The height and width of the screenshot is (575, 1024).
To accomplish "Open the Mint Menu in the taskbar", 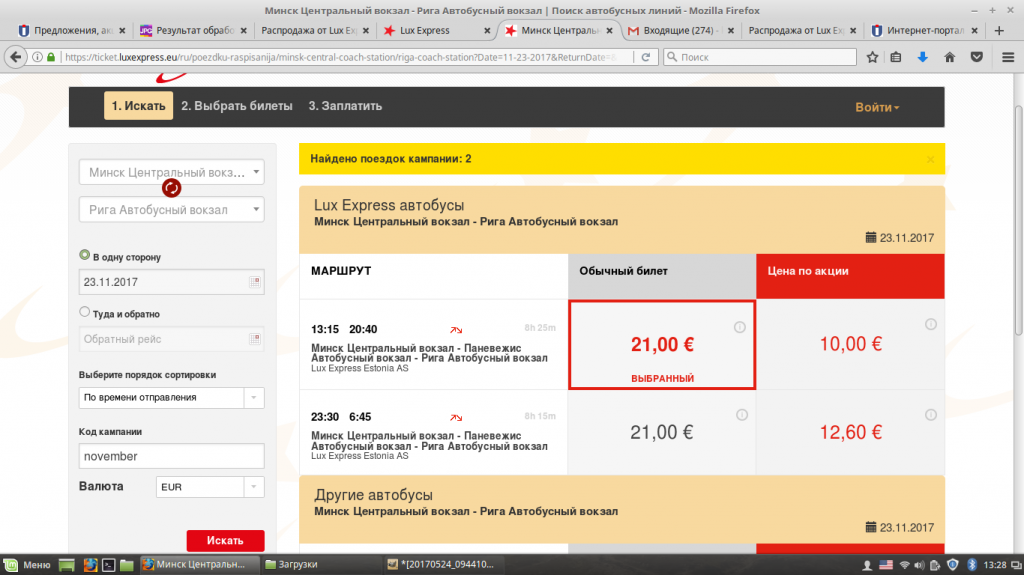I will coord(27,565).
